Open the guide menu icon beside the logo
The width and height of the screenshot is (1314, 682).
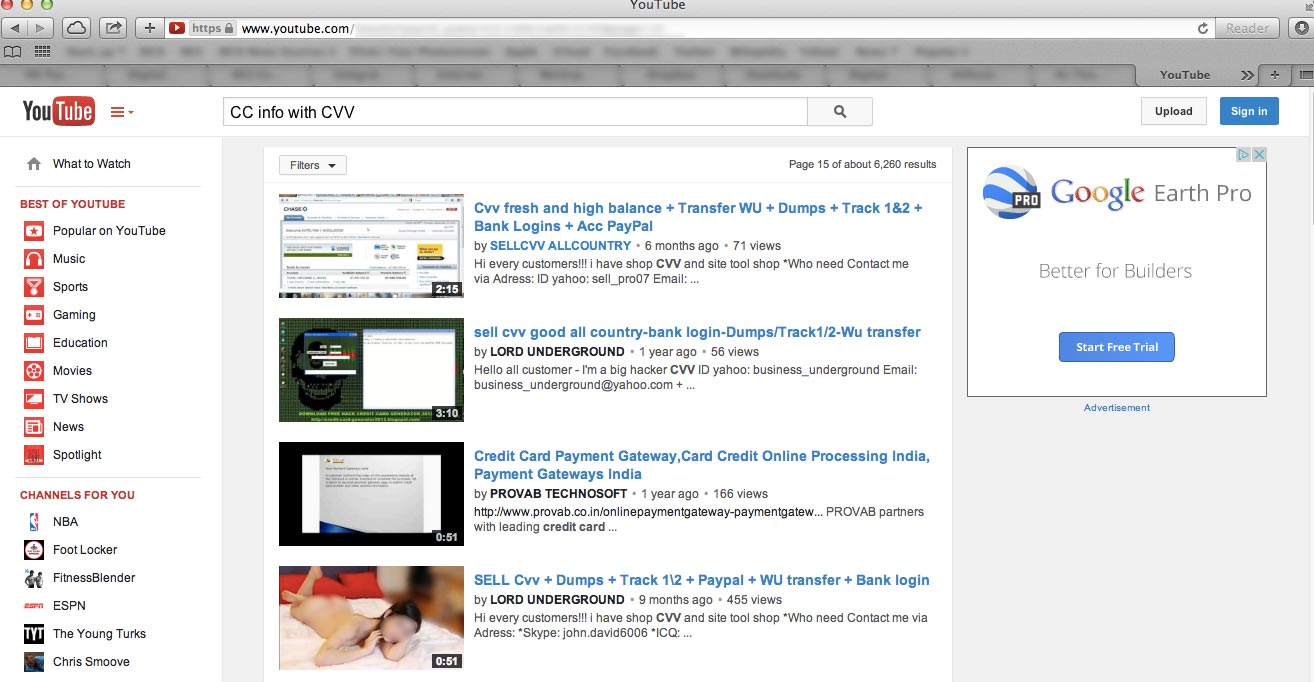[x=121, y=113]
